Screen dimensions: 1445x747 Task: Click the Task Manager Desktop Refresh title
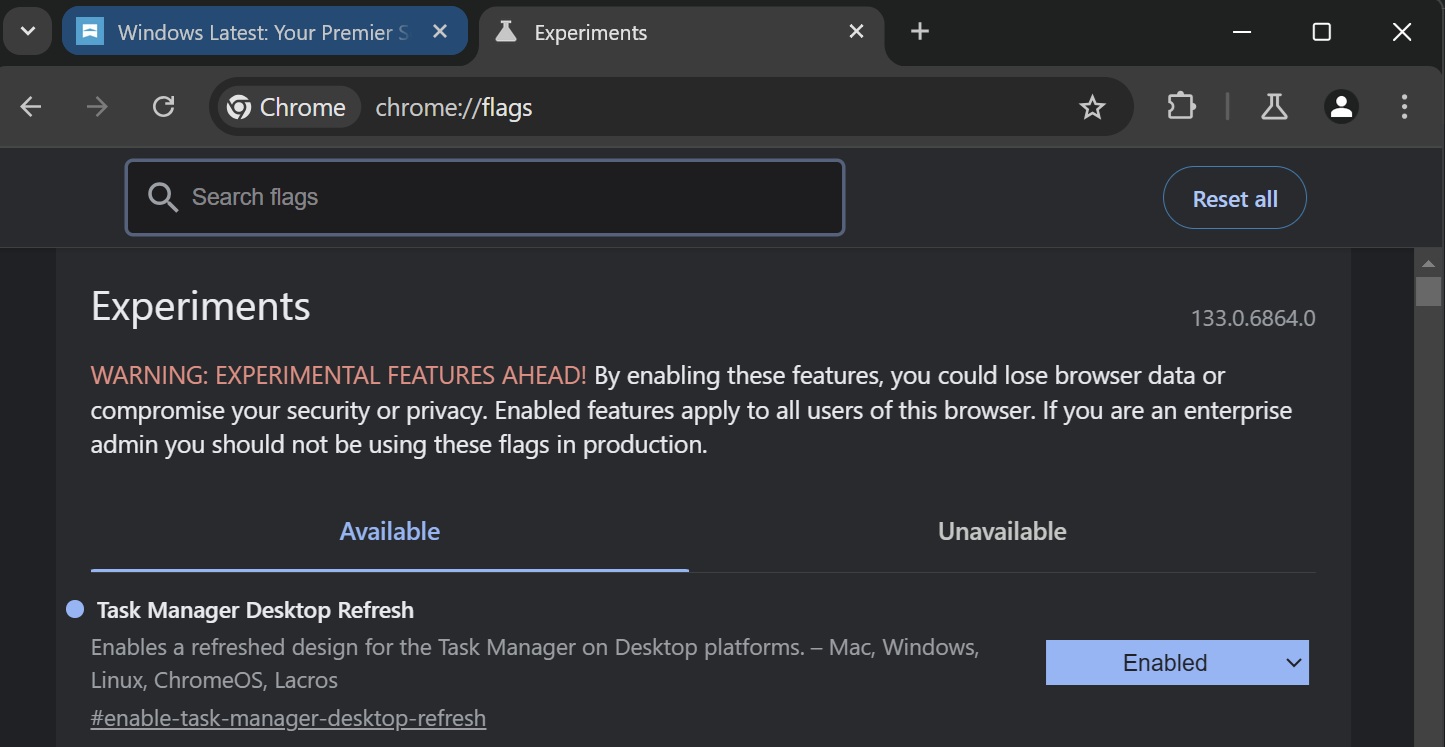255,610
